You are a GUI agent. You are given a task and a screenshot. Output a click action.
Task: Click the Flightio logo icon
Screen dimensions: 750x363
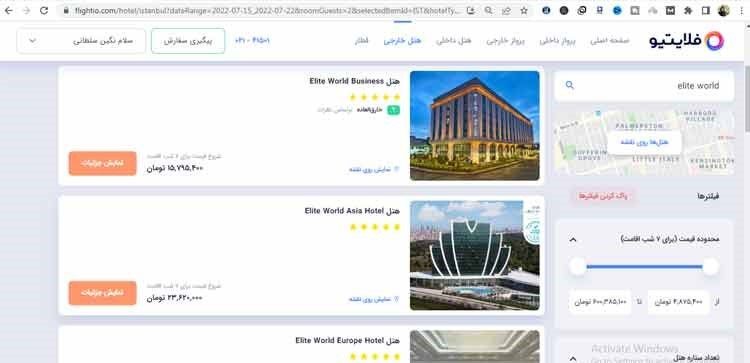pos(715,41)
